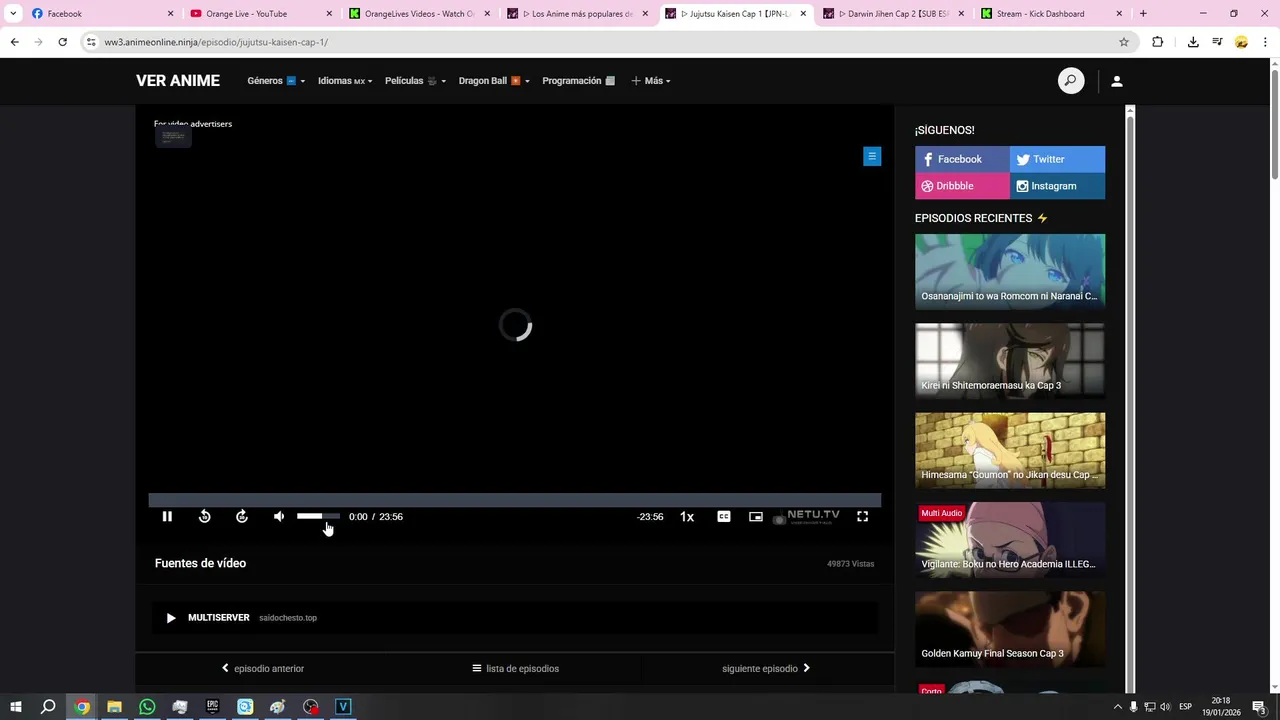Open a new browser tab
The image size is (1280, 720).
[x=1143, y=14]
